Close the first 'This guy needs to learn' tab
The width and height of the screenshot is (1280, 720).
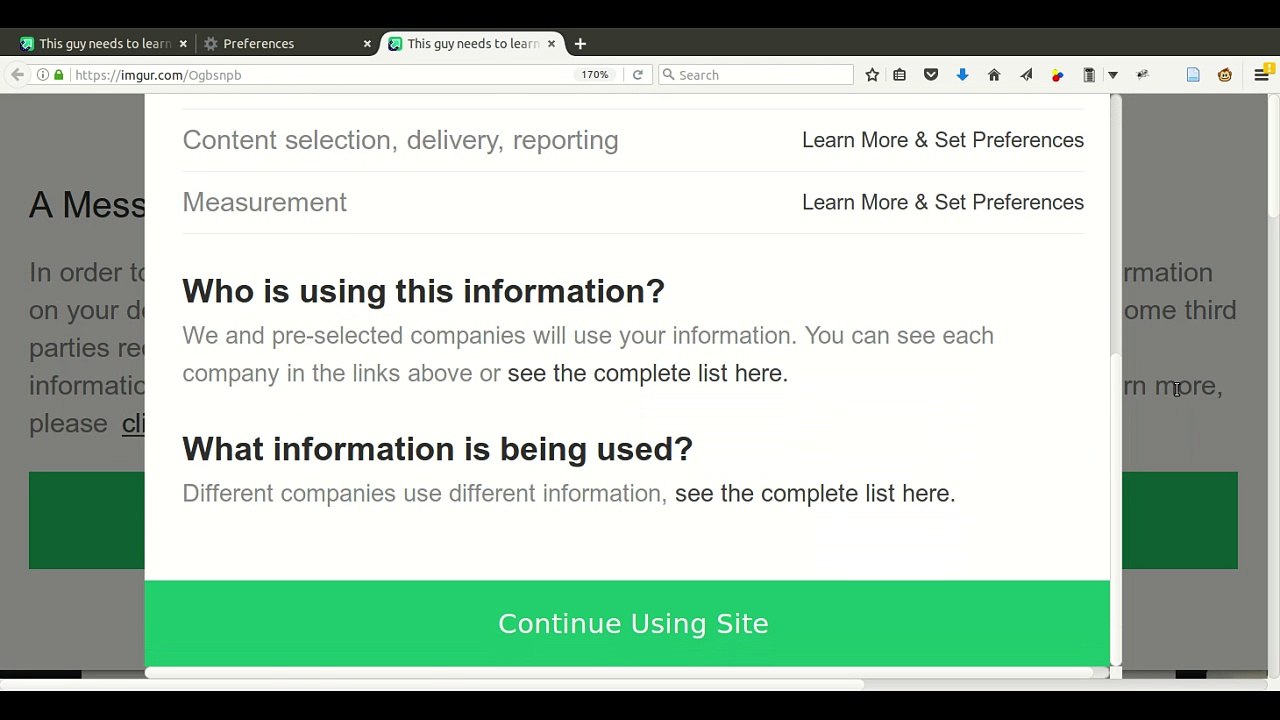click(x=183, y=44)
